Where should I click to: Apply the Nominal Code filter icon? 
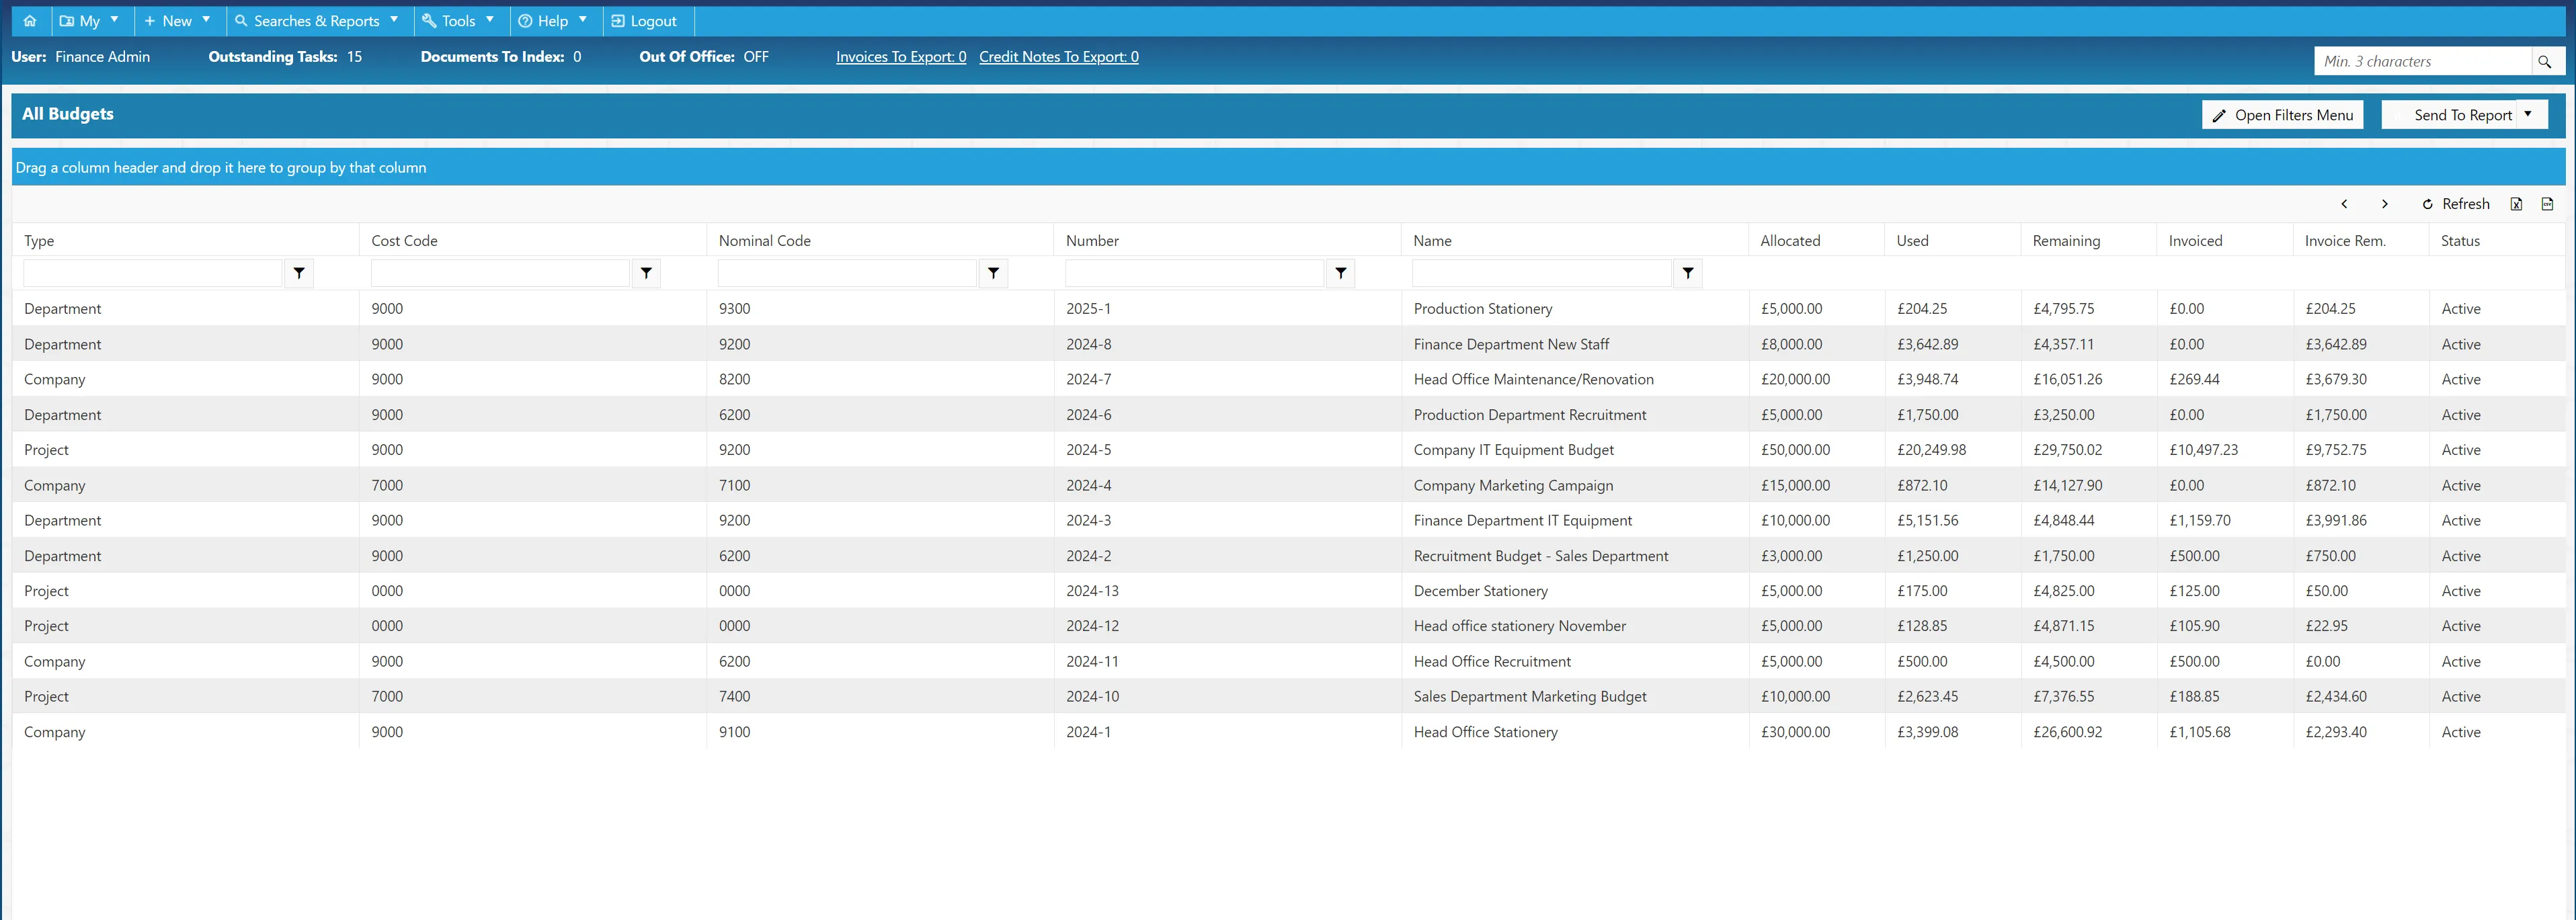[x=993, y=273]
